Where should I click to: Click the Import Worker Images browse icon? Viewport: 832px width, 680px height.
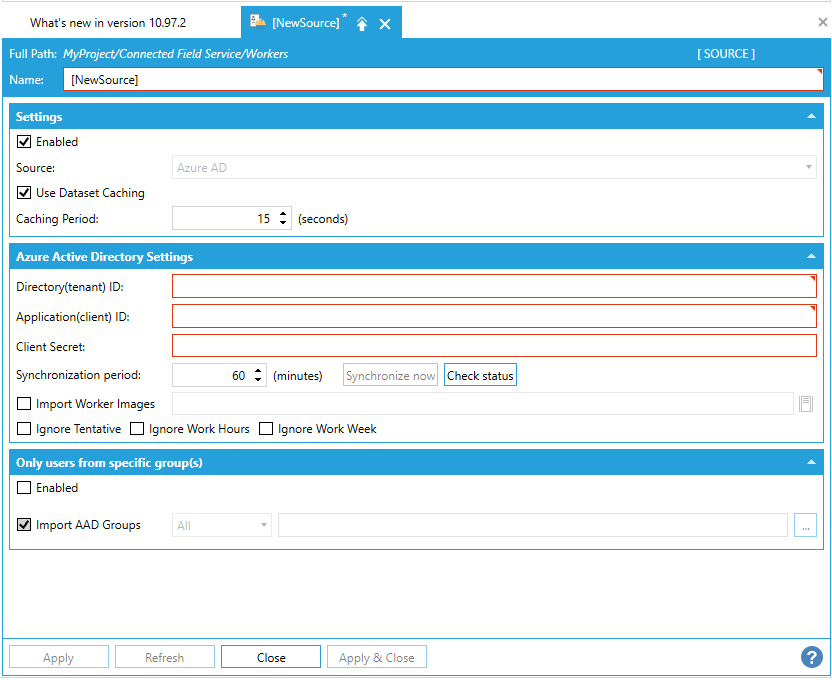tap(806, 404)
